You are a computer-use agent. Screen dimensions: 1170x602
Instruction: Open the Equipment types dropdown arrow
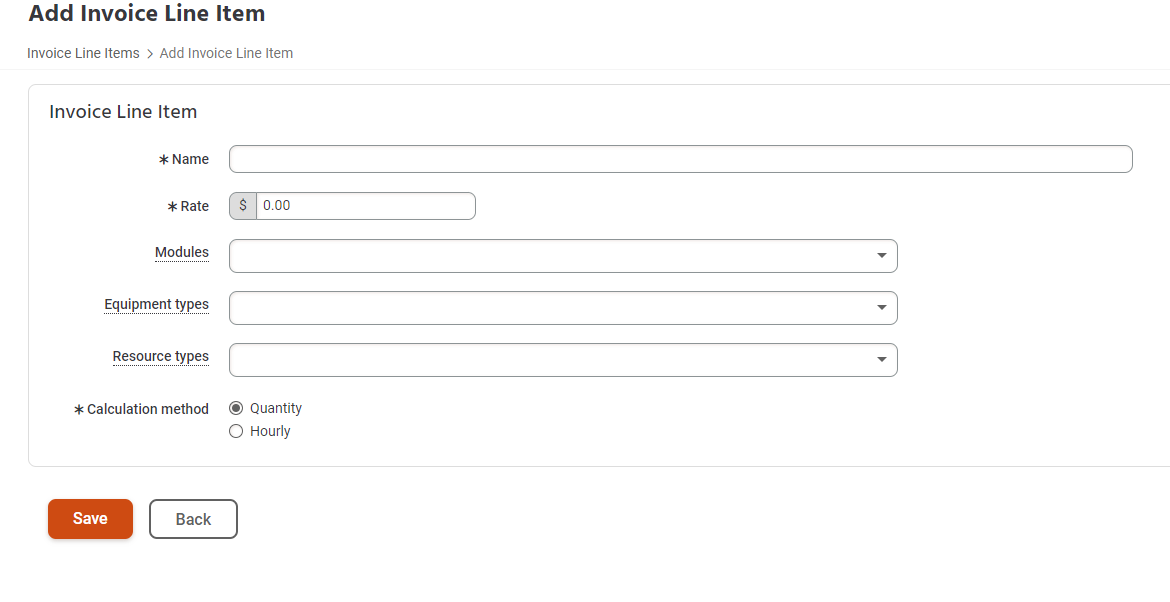[881, 308]
